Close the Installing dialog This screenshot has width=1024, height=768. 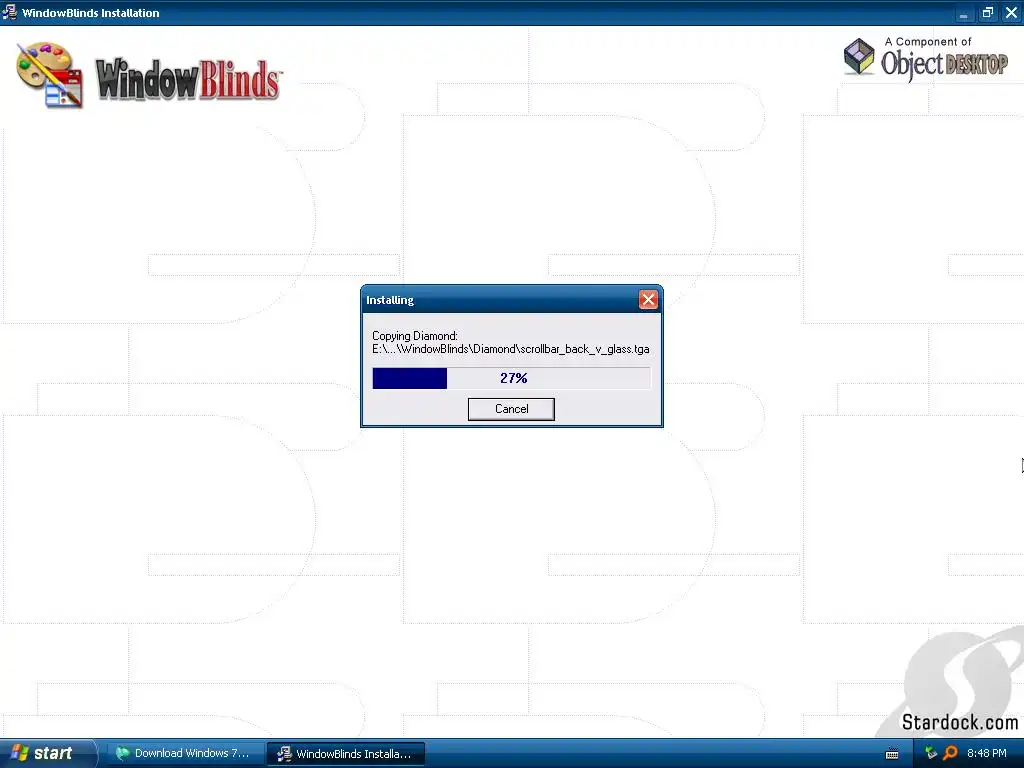point(648,300)
